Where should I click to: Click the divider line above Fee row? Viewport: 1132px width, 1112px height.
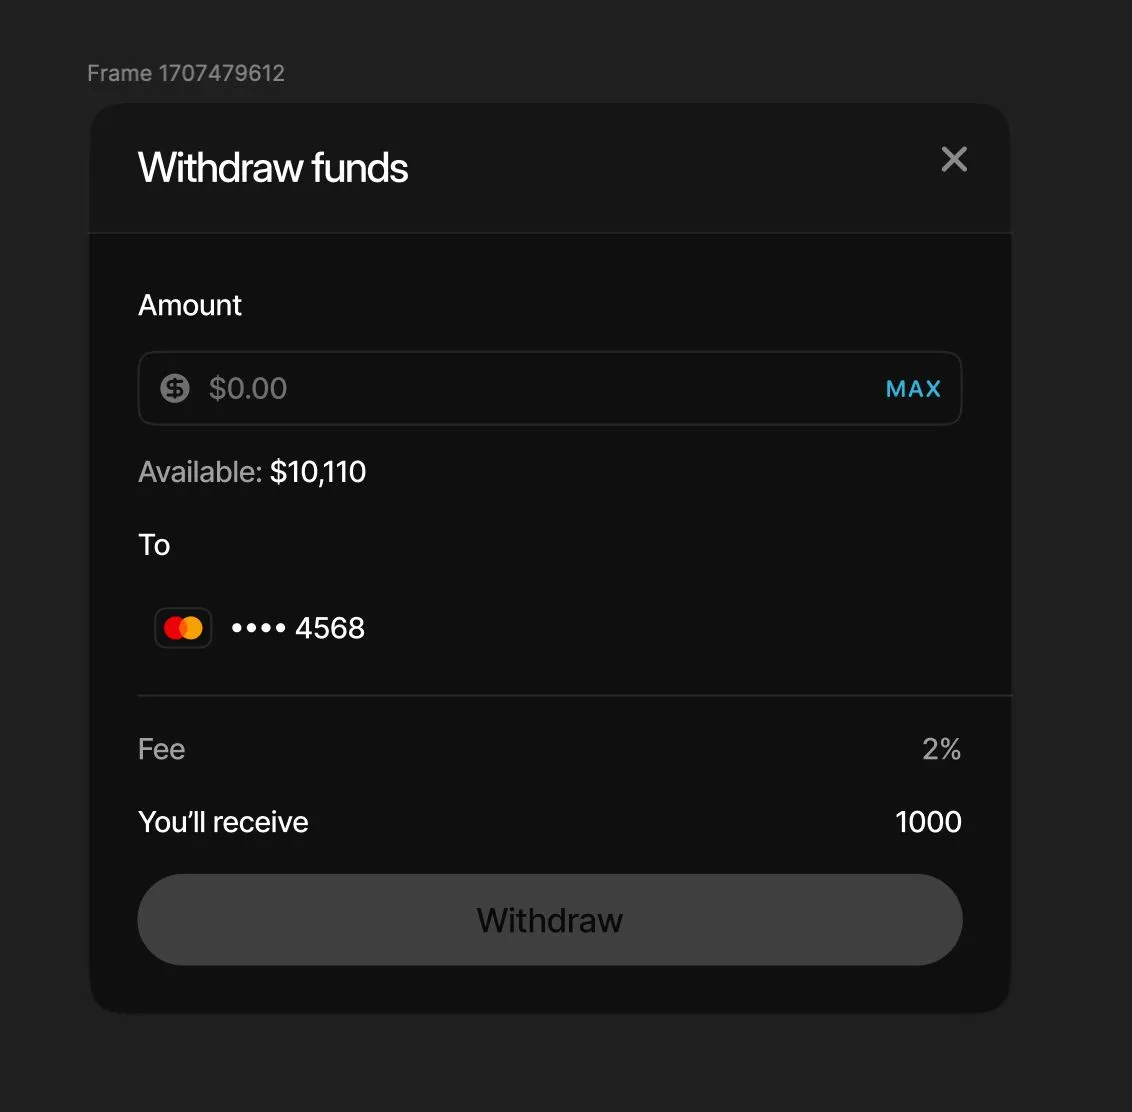coord(575,694)
